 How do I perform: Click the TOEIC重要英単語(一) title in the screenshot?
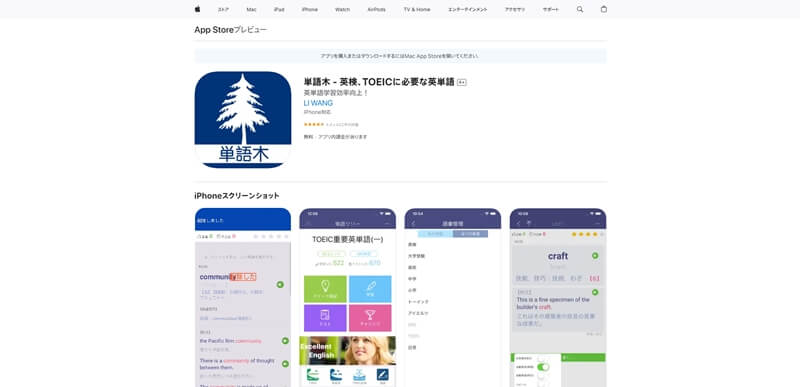click(347, 239)
